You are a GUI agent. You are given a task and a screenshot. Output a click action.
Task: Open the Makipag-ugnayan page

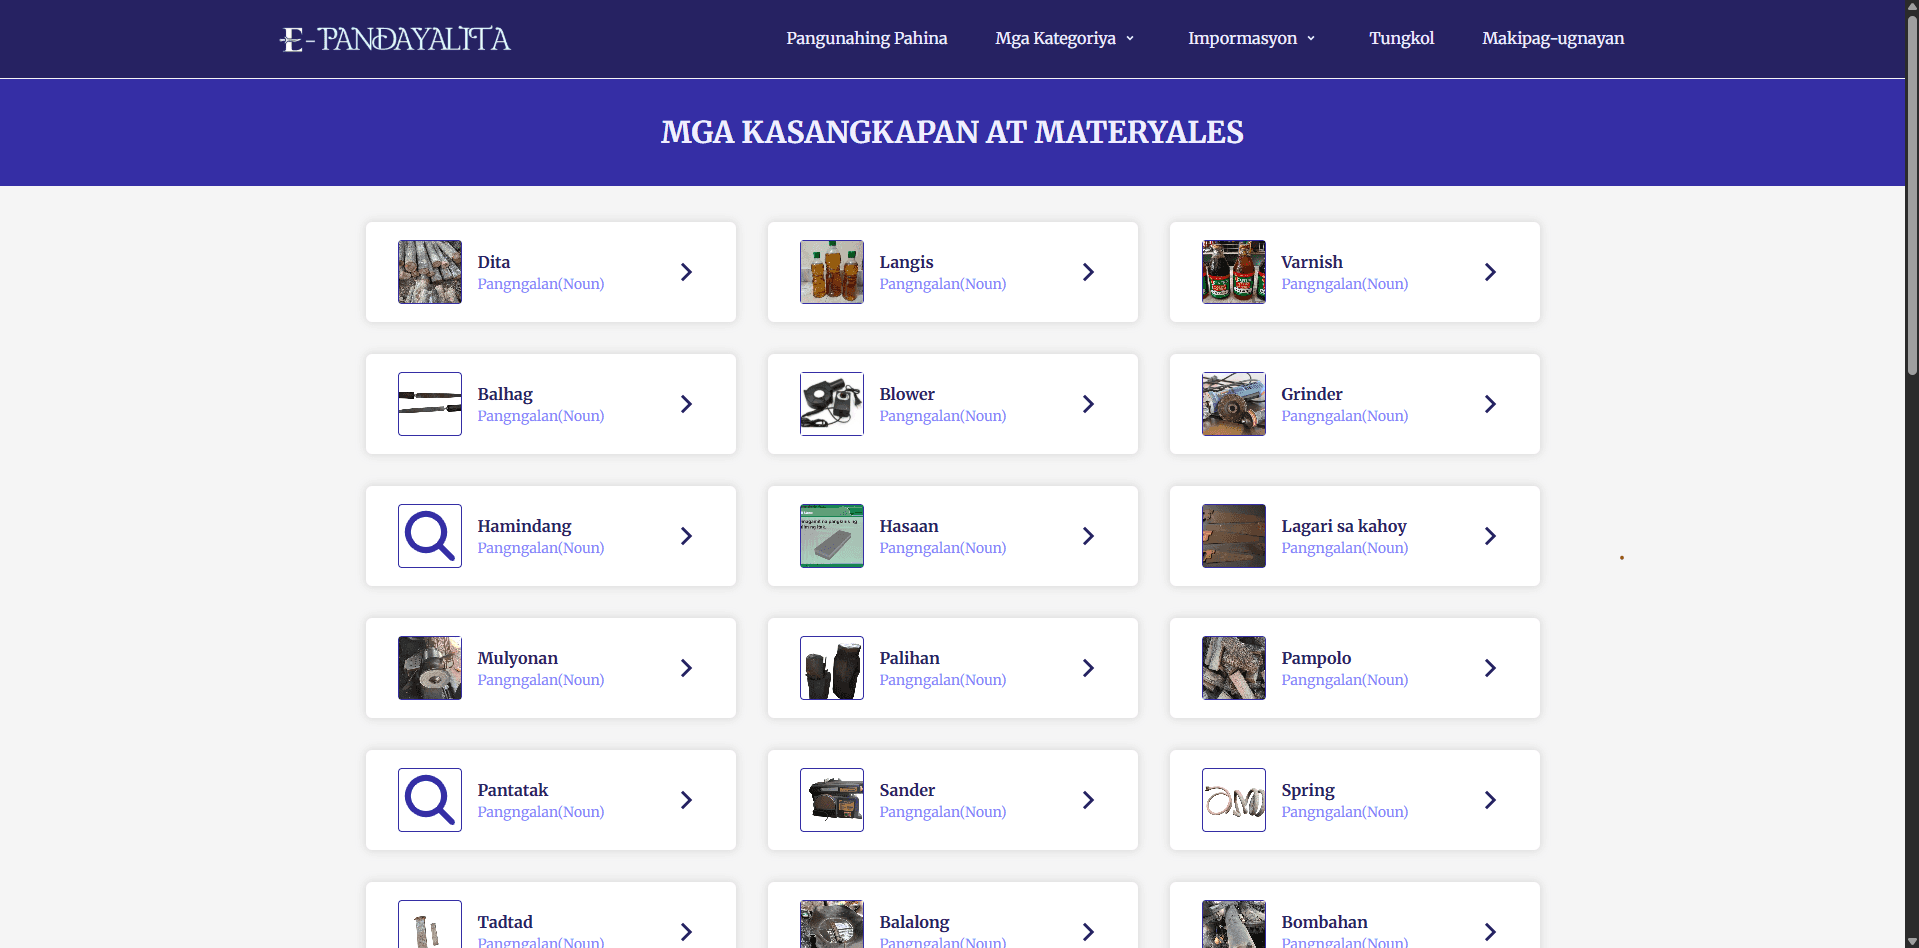(x=1552, y=39)
